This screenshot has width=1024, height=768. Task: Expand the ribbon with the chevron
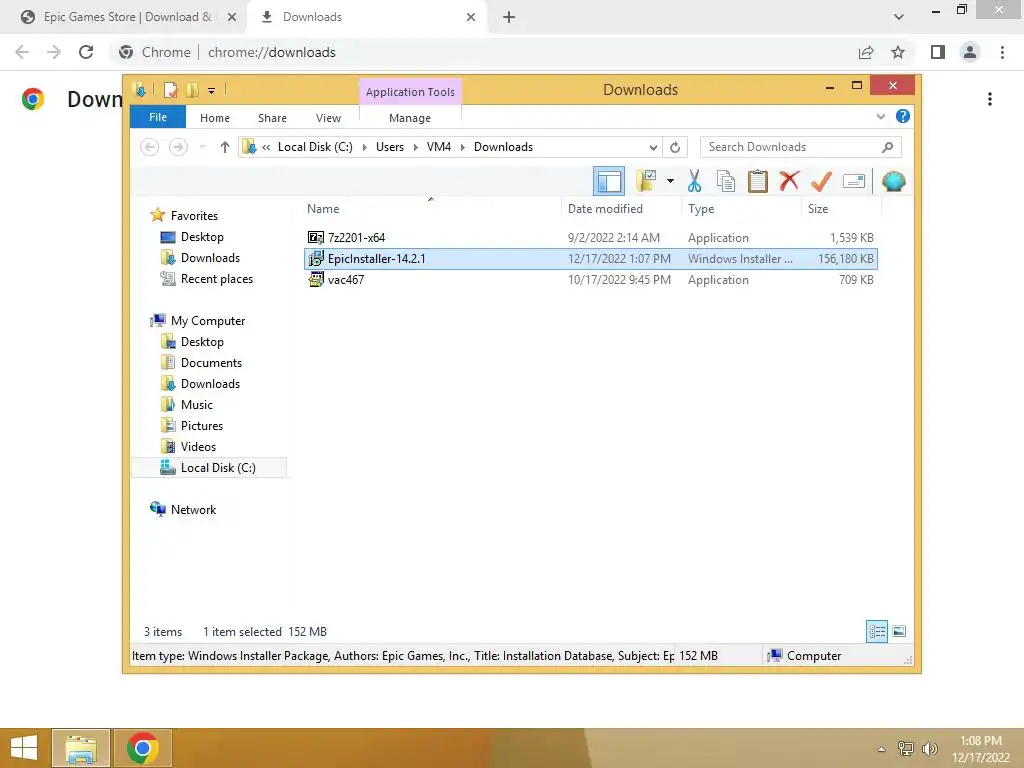880,116
